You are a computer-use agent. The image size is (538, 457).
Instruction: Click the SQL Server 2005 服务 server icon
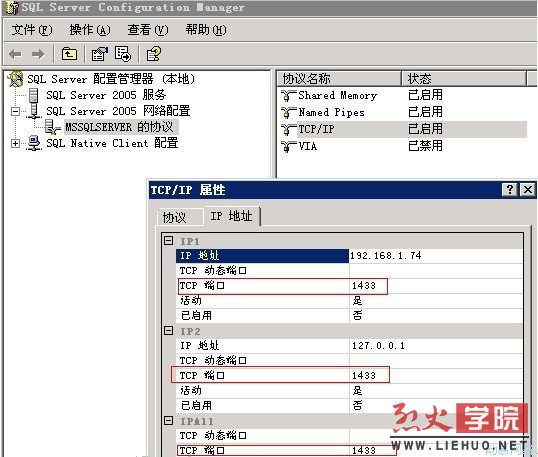point(33,95)
